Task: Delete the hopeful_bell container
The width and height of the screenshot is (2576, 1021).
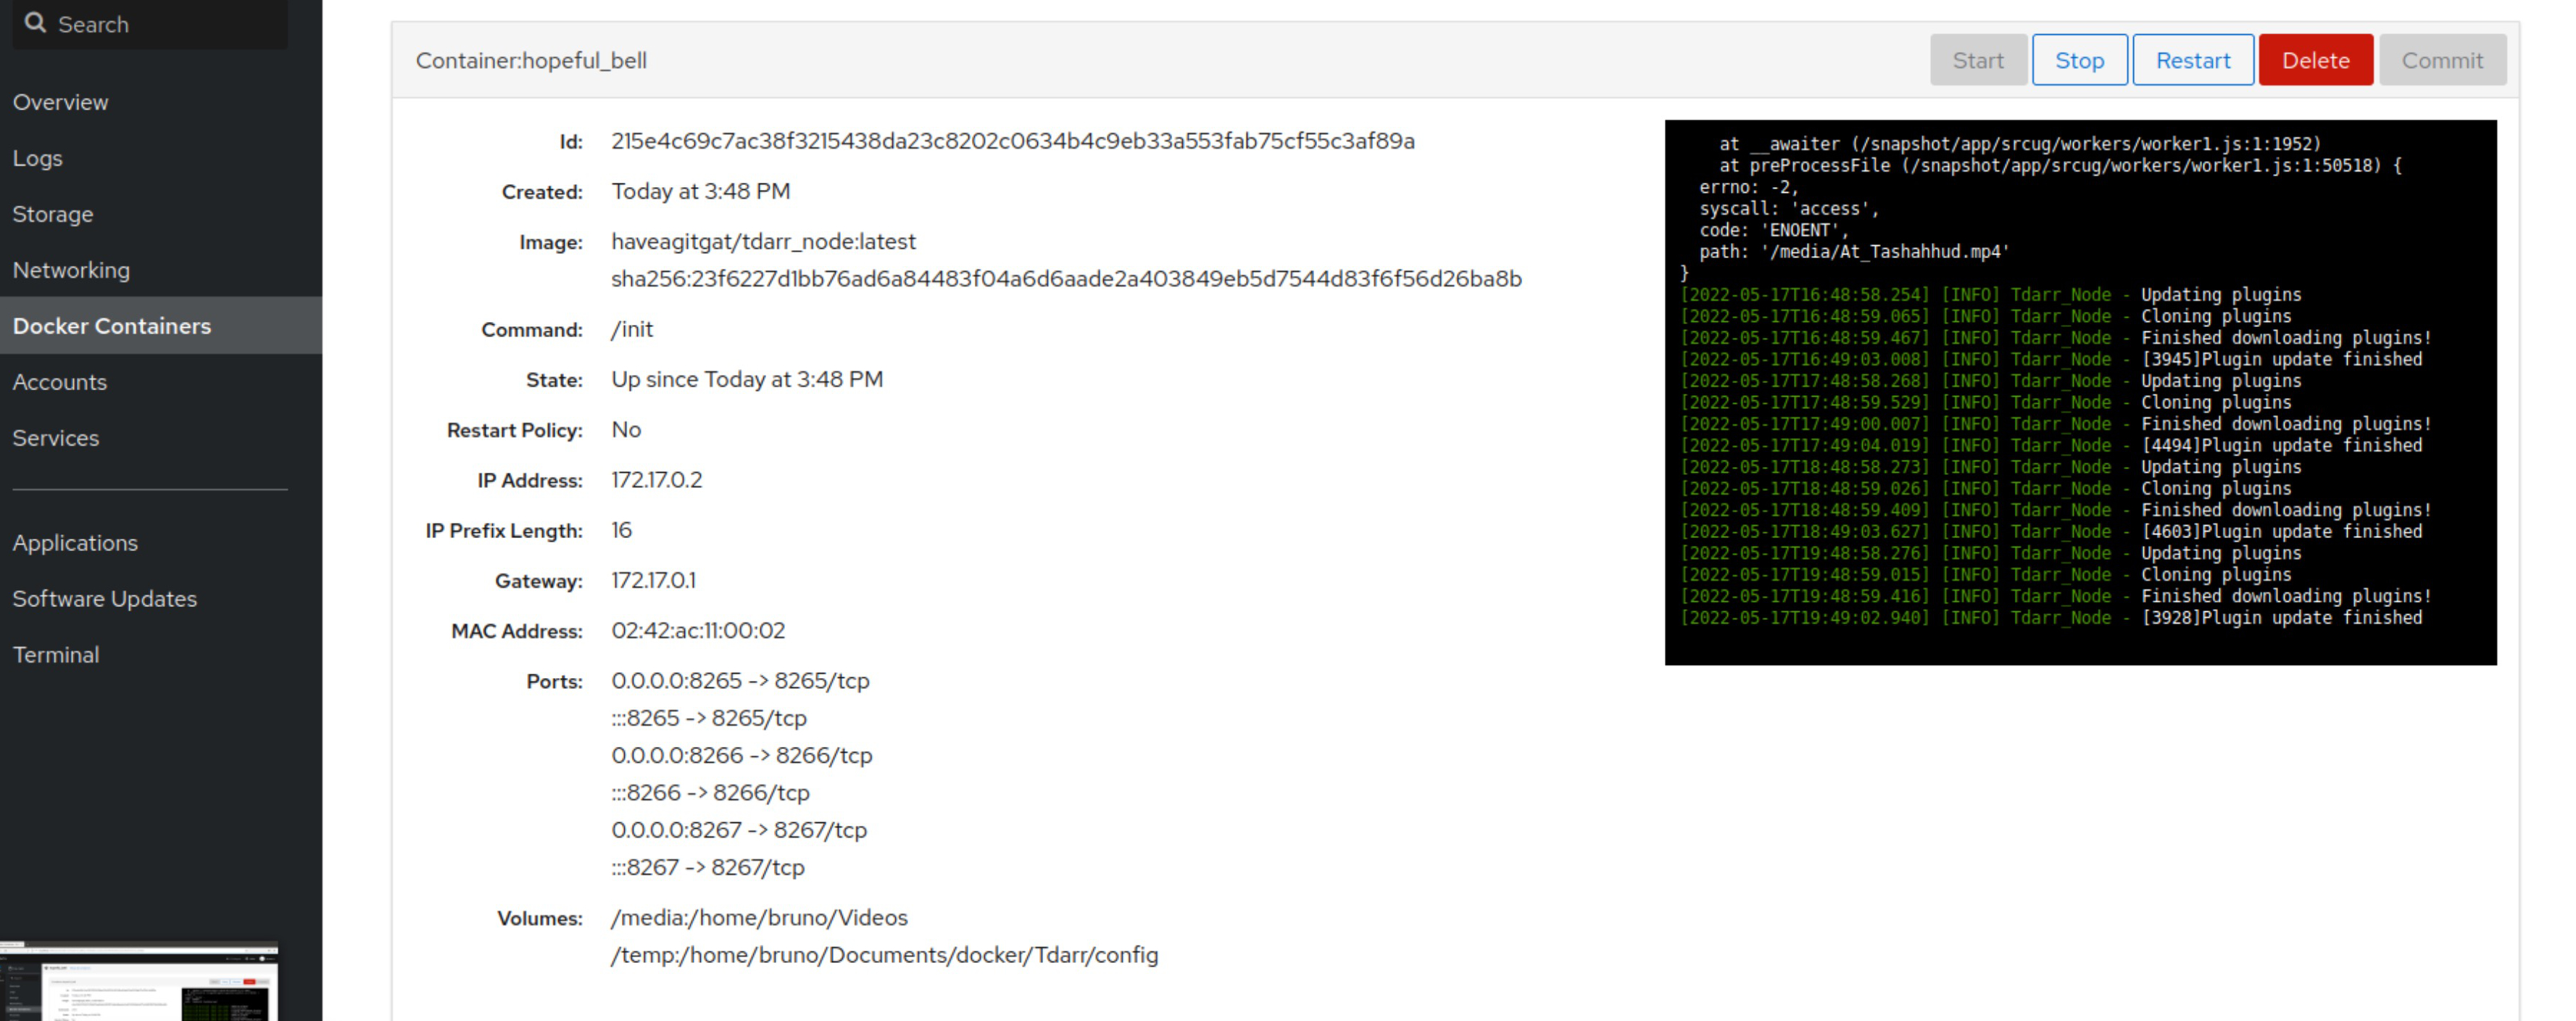Action: [x=2315, y=59]
